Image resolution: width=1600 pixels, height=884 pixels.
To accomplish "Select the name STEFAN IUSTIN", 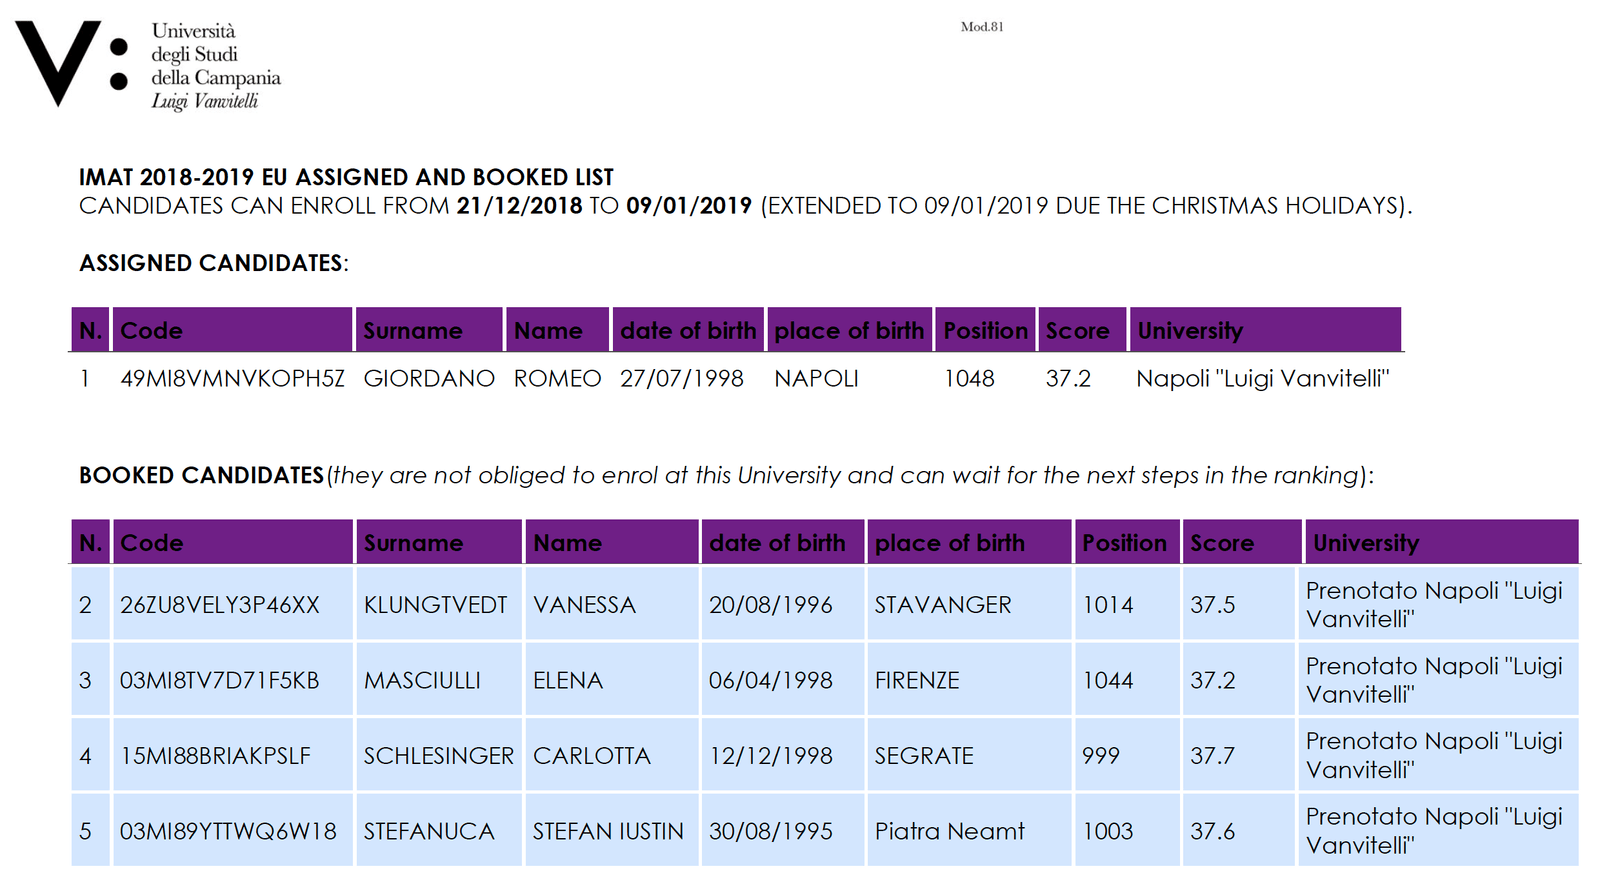I will [x=608, y=831].
